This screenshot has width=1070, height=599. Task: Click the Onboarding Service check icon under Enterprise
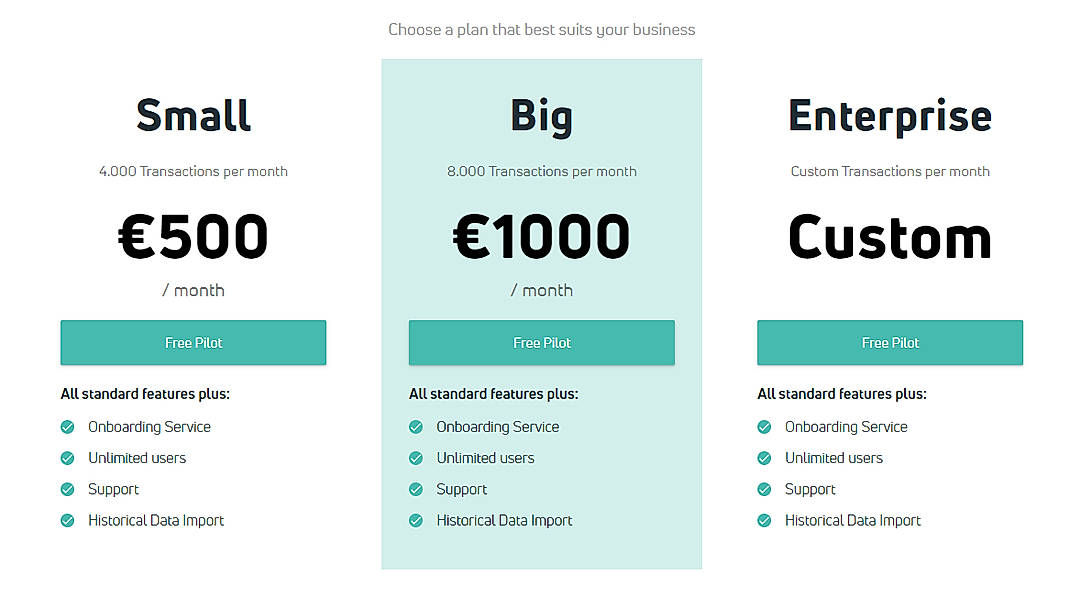tap(764, 427)
